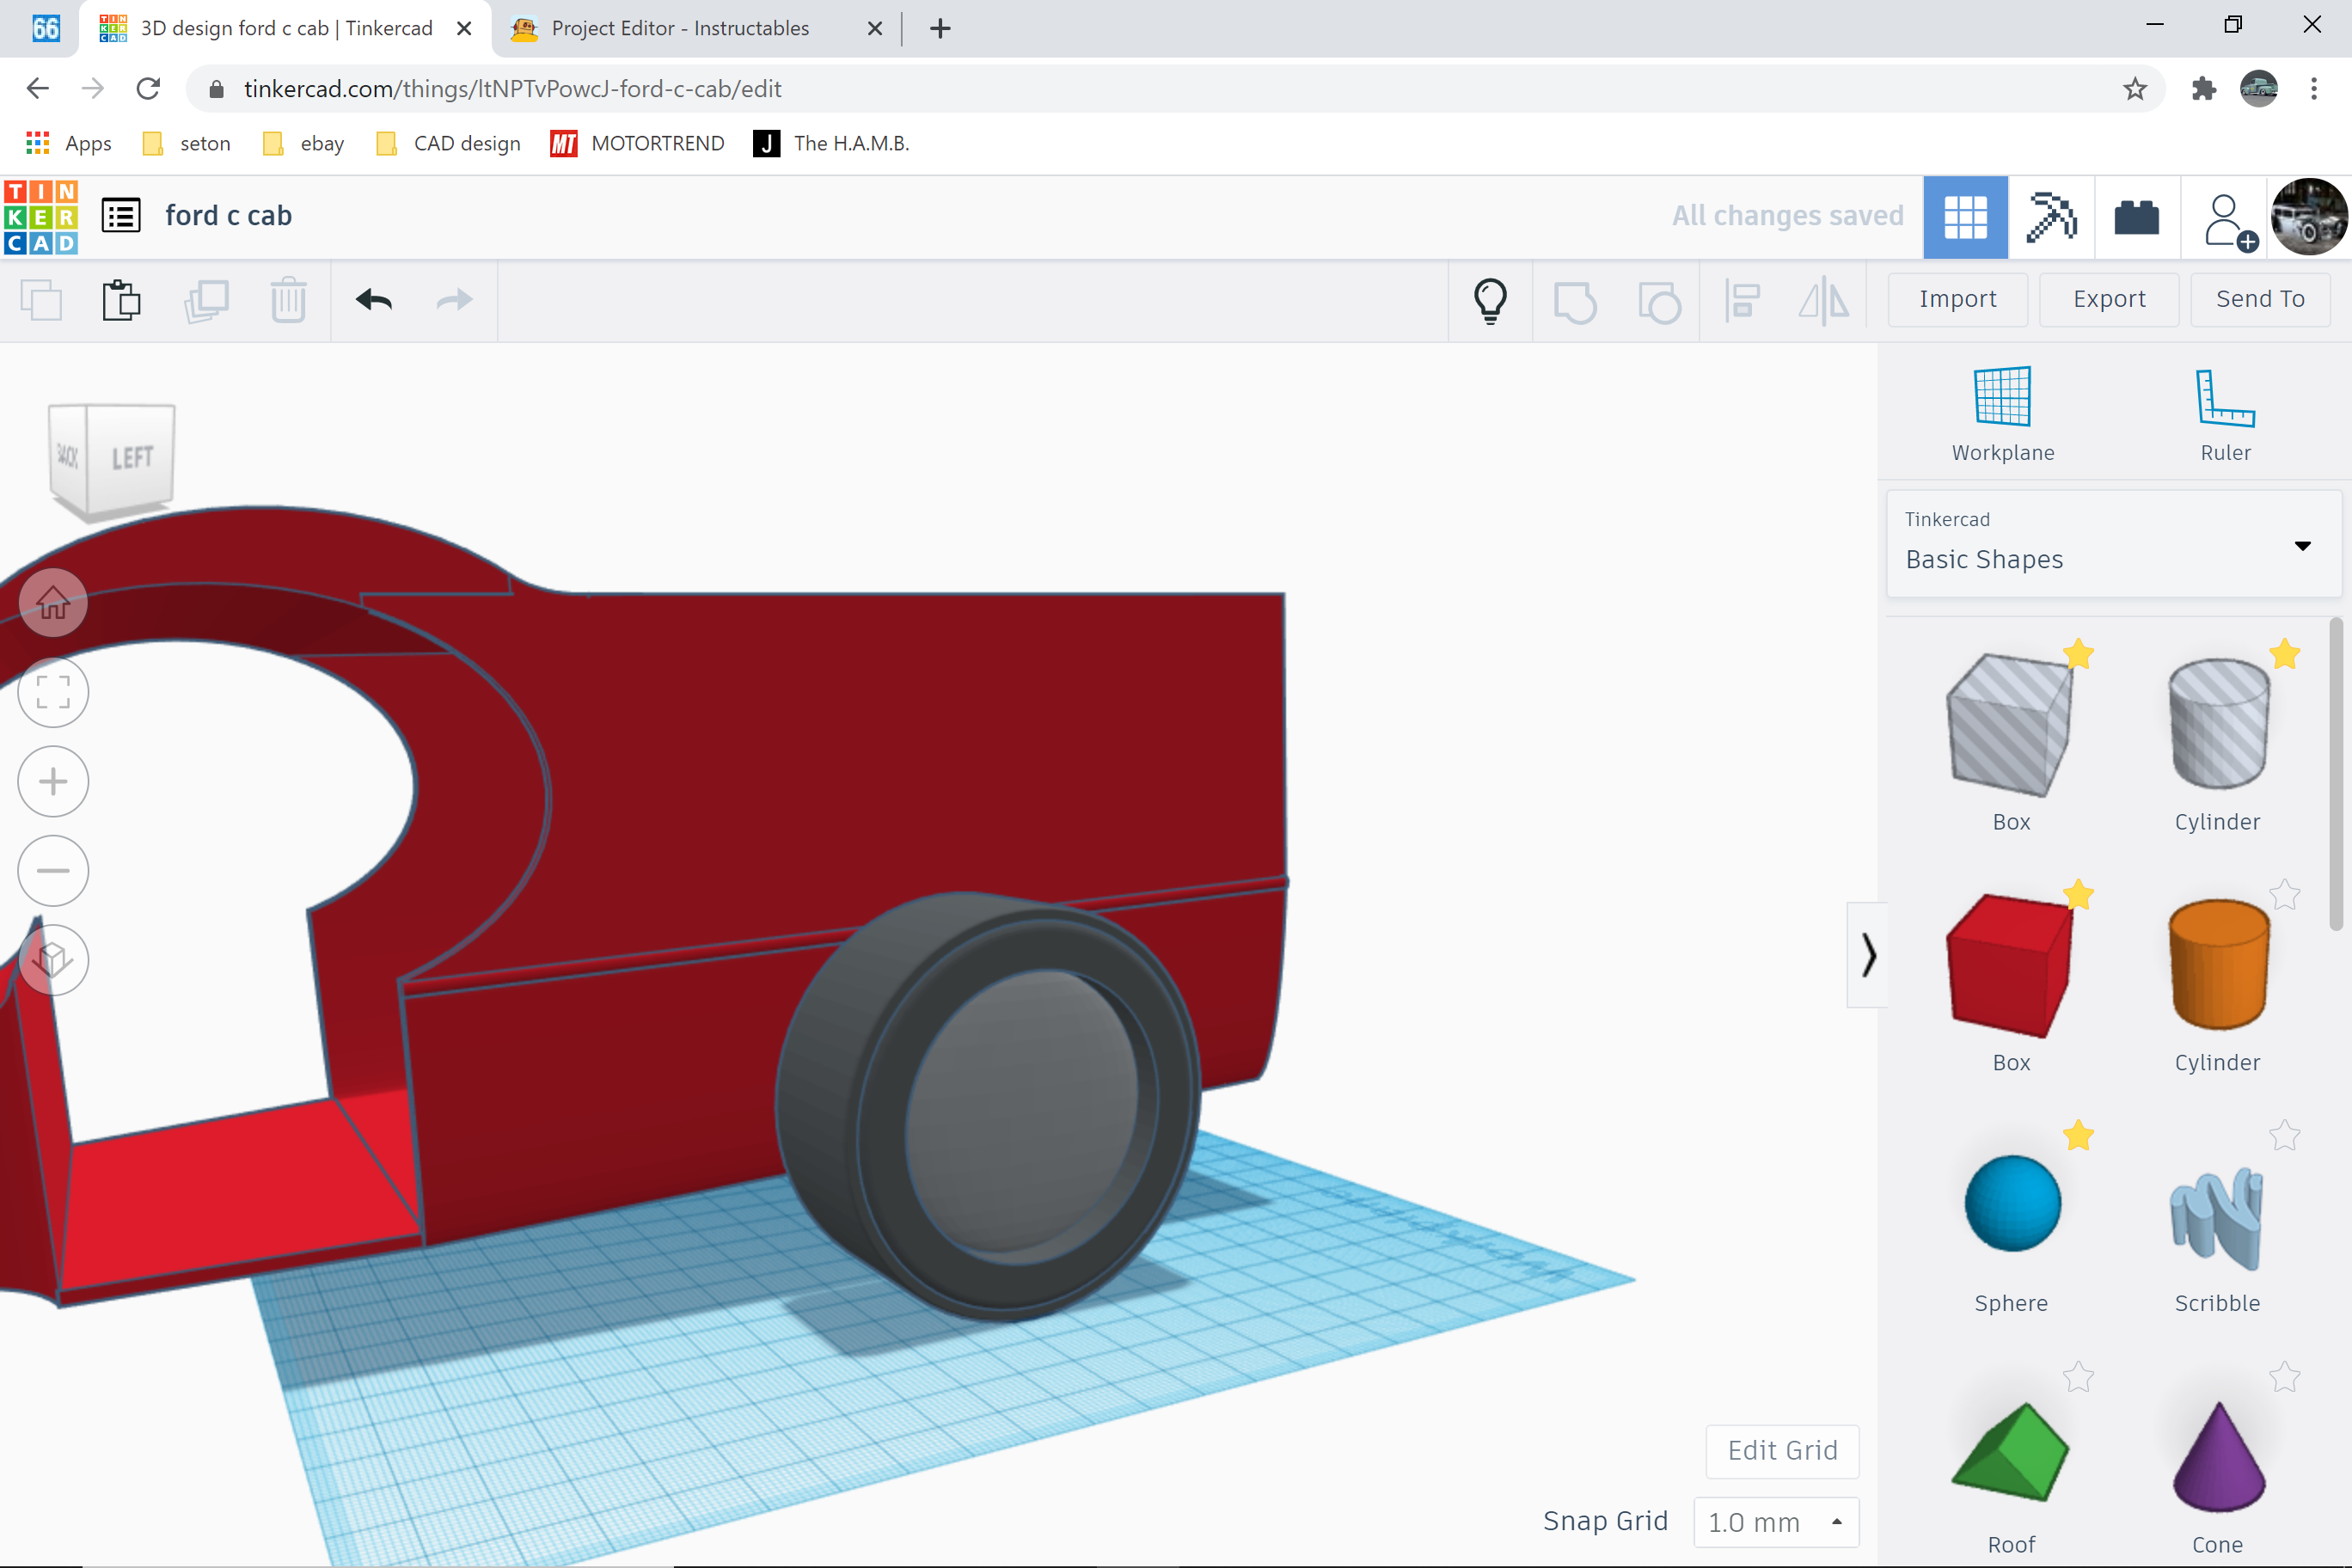Click the Copy toolbar icon
This screenshot has height=1568, width=2352.
pos(41,300)
